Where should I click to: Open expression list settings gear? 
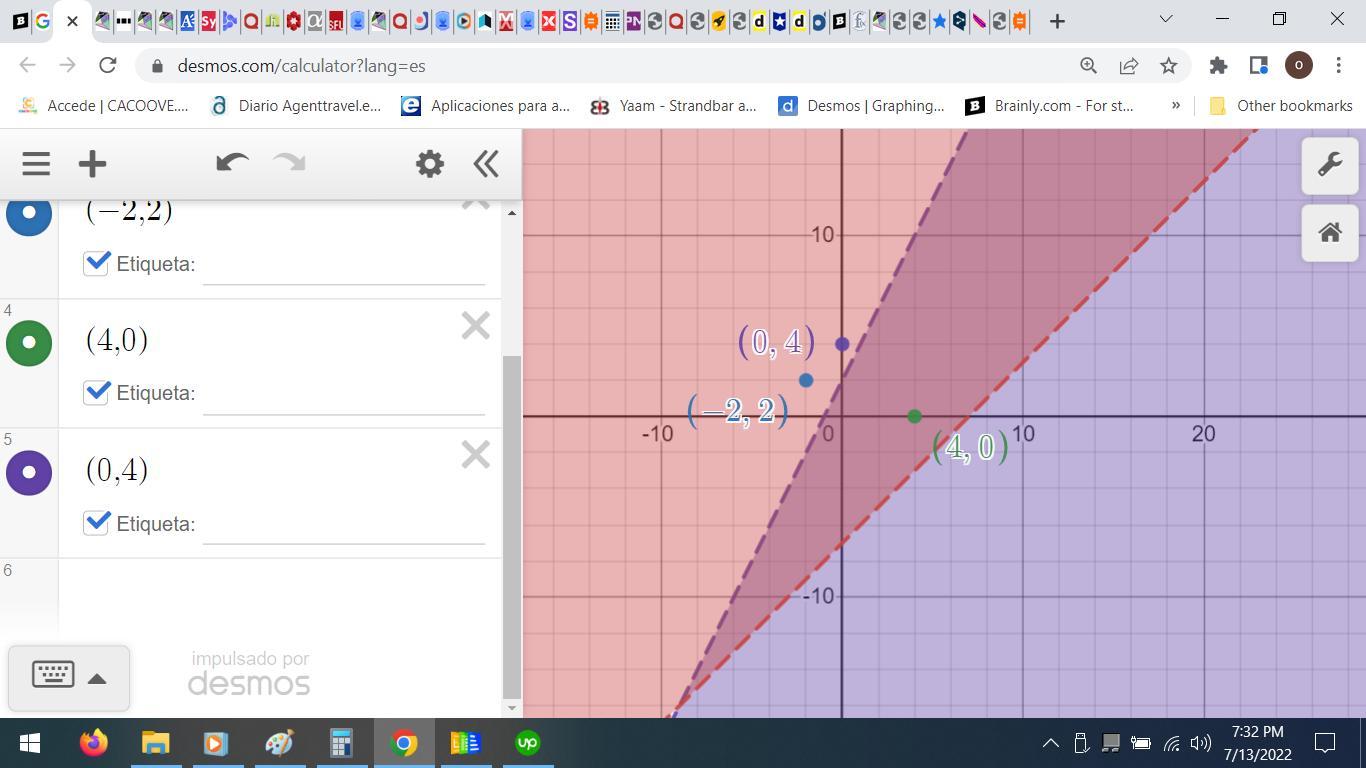coord(430,164)
